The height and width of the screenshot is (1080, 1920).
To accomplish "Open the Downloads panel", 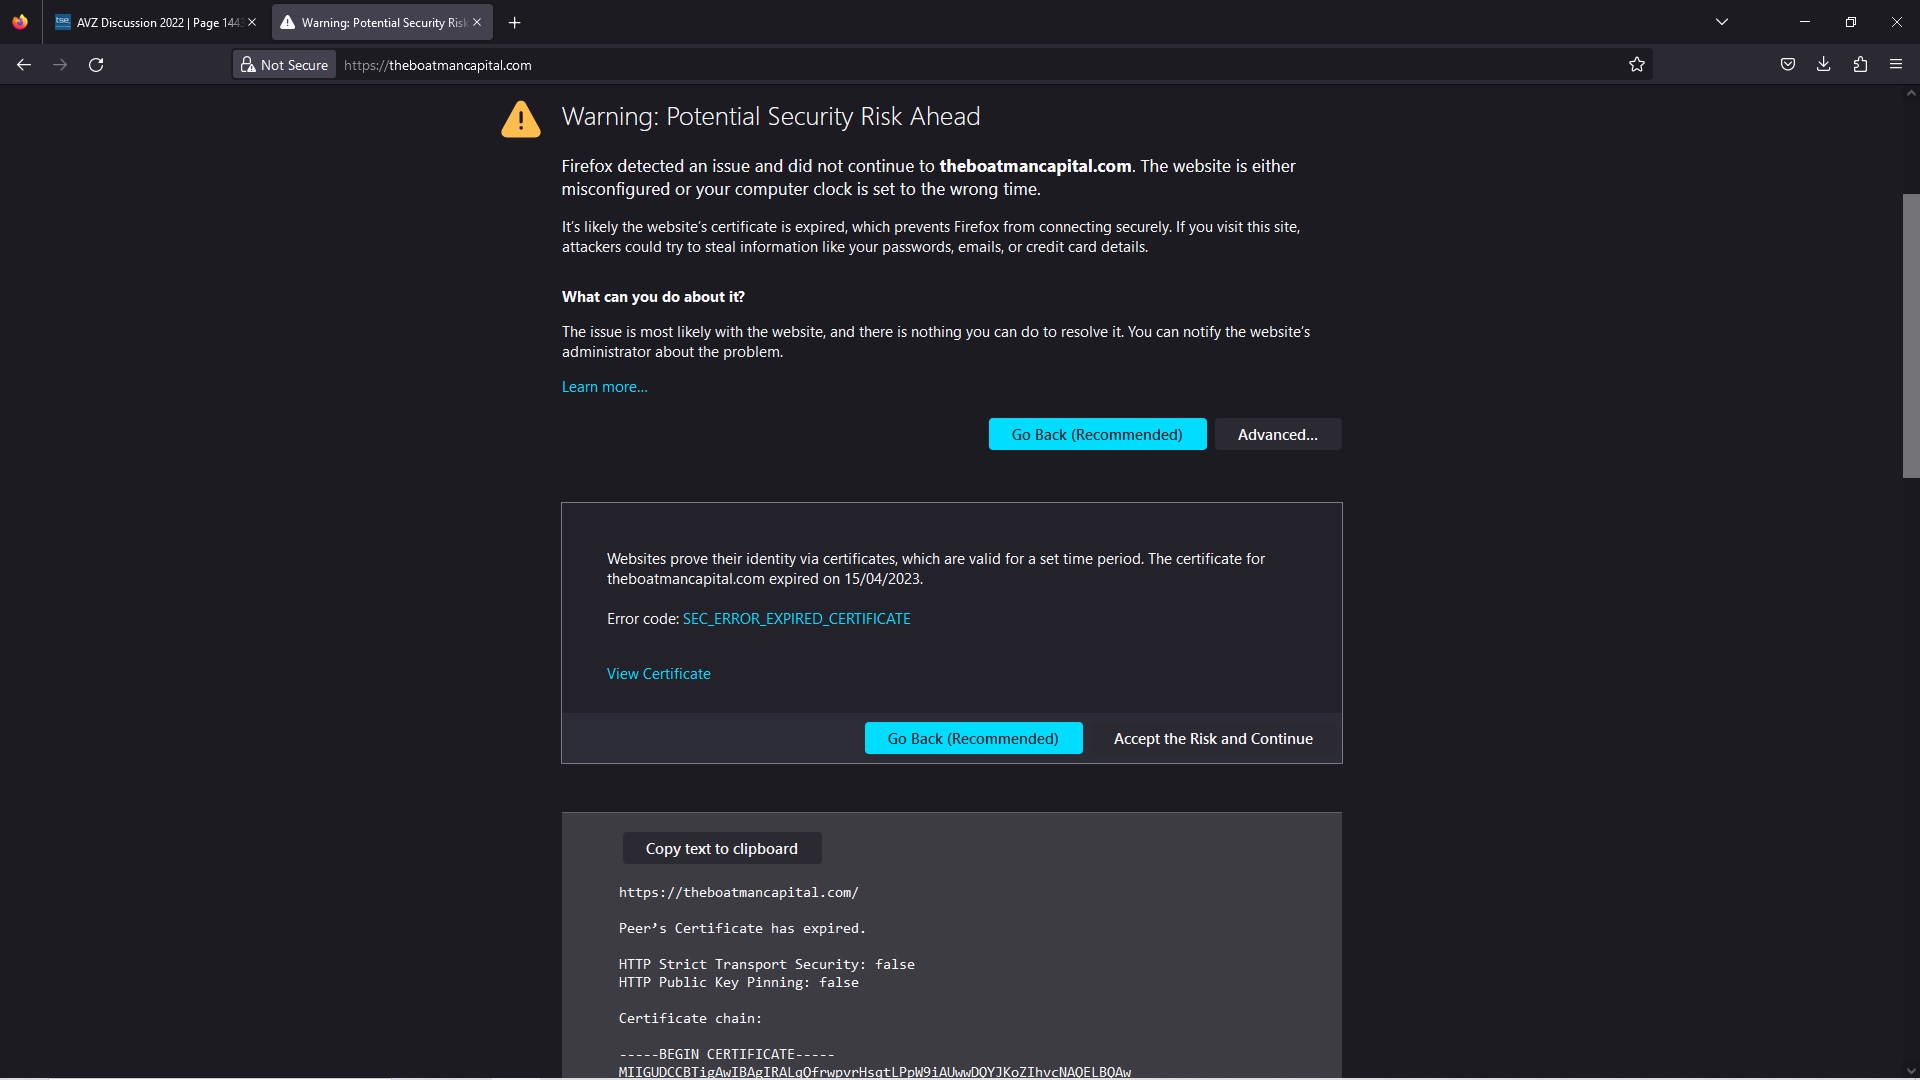I will tap(1824, 65).
